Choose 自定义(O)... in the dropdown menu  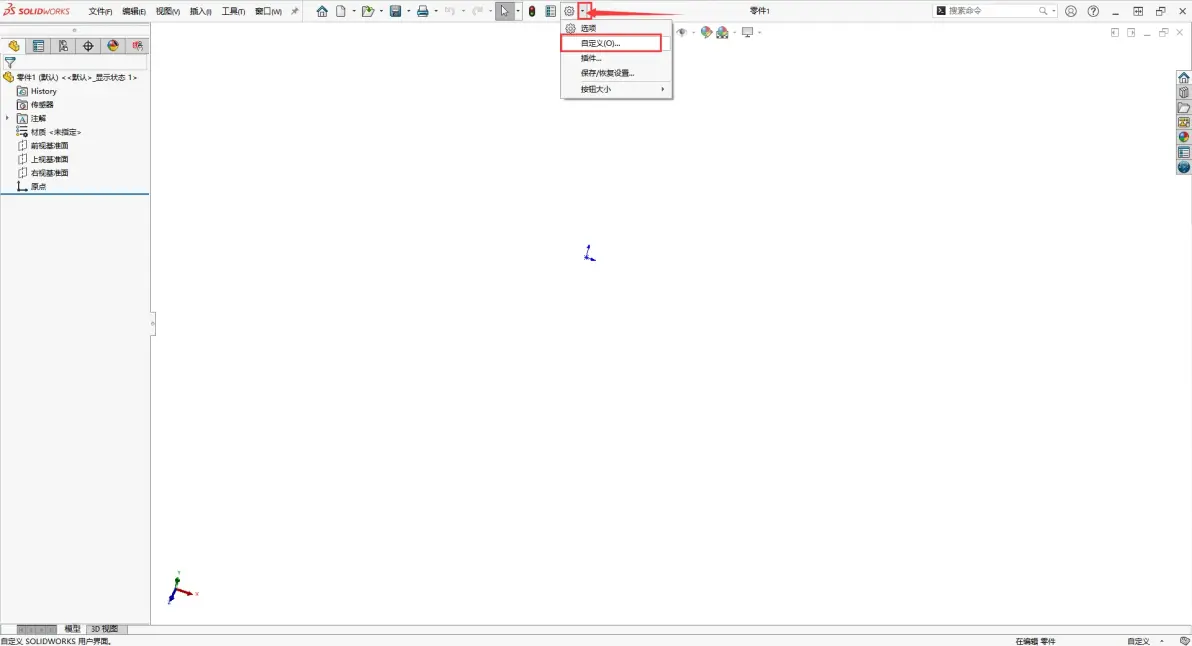617,43
